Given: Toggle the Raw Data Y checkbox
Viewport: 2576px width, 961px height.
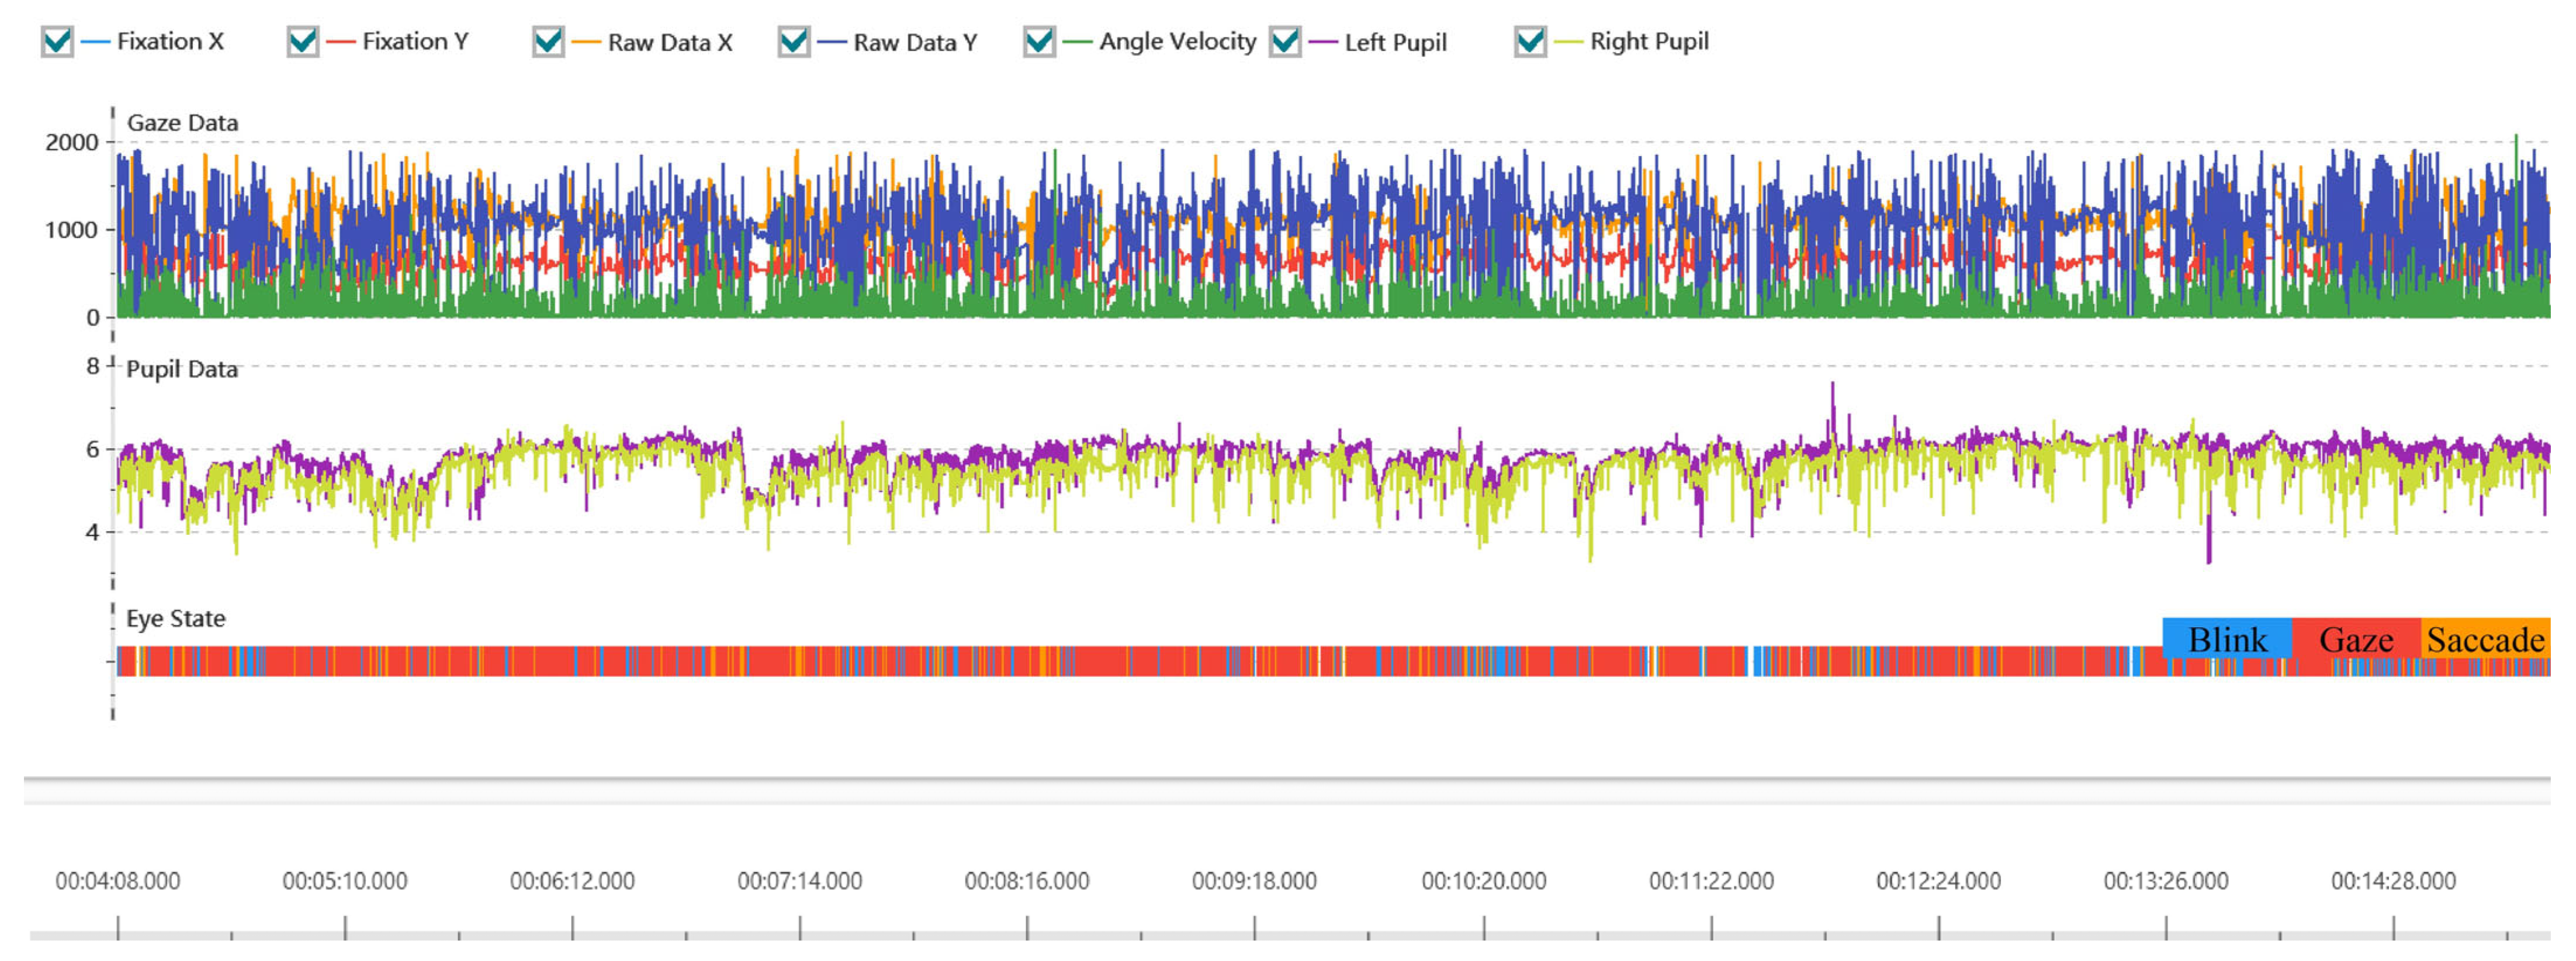Looking at the screenshot, I should 794,42.
